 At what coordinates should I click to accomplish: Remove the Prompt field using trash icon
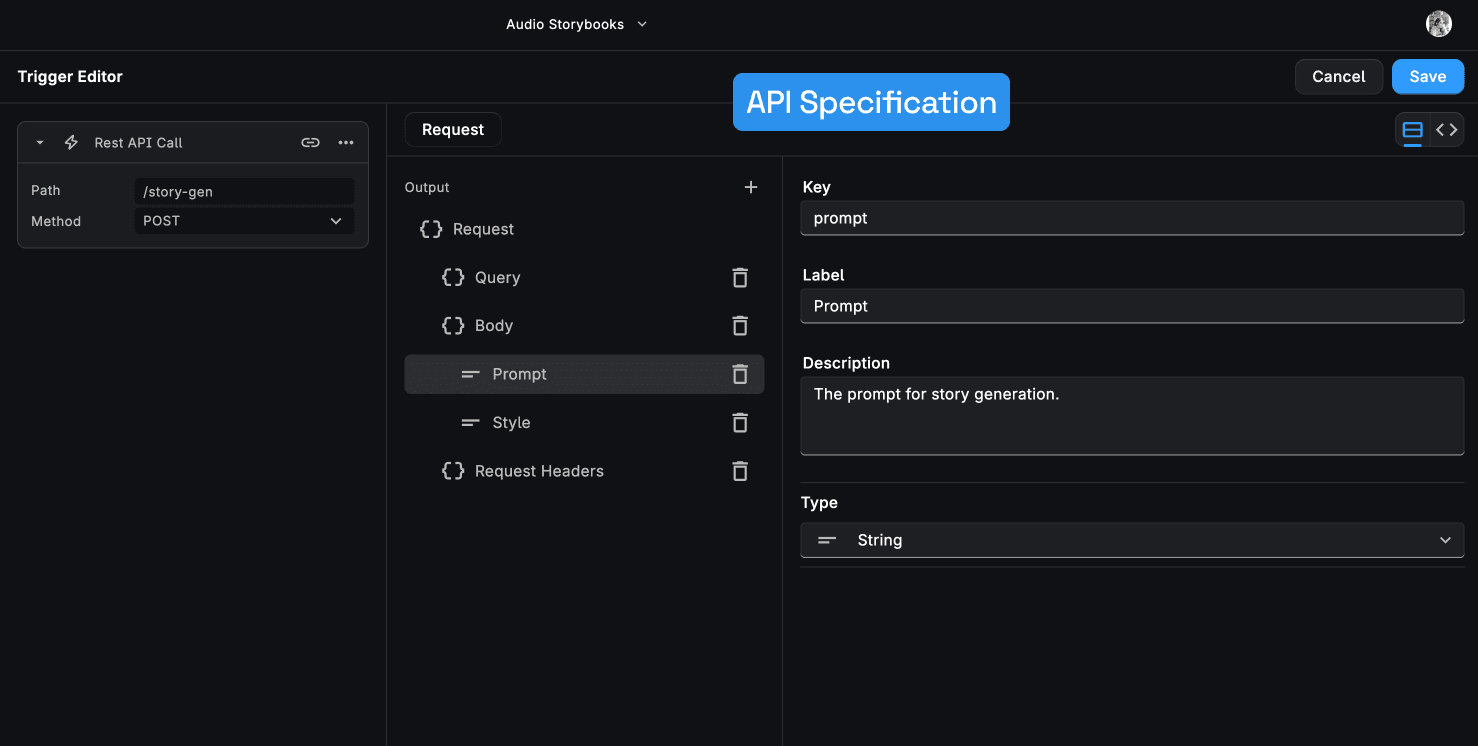point(740,374)
